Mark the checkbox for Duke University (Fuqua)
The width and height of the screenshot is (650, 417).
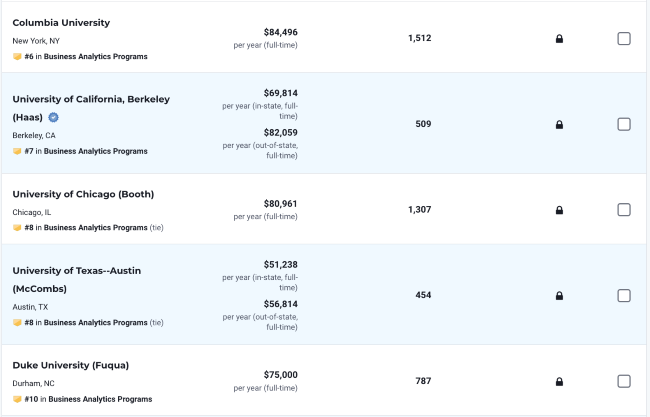[624, 381]
